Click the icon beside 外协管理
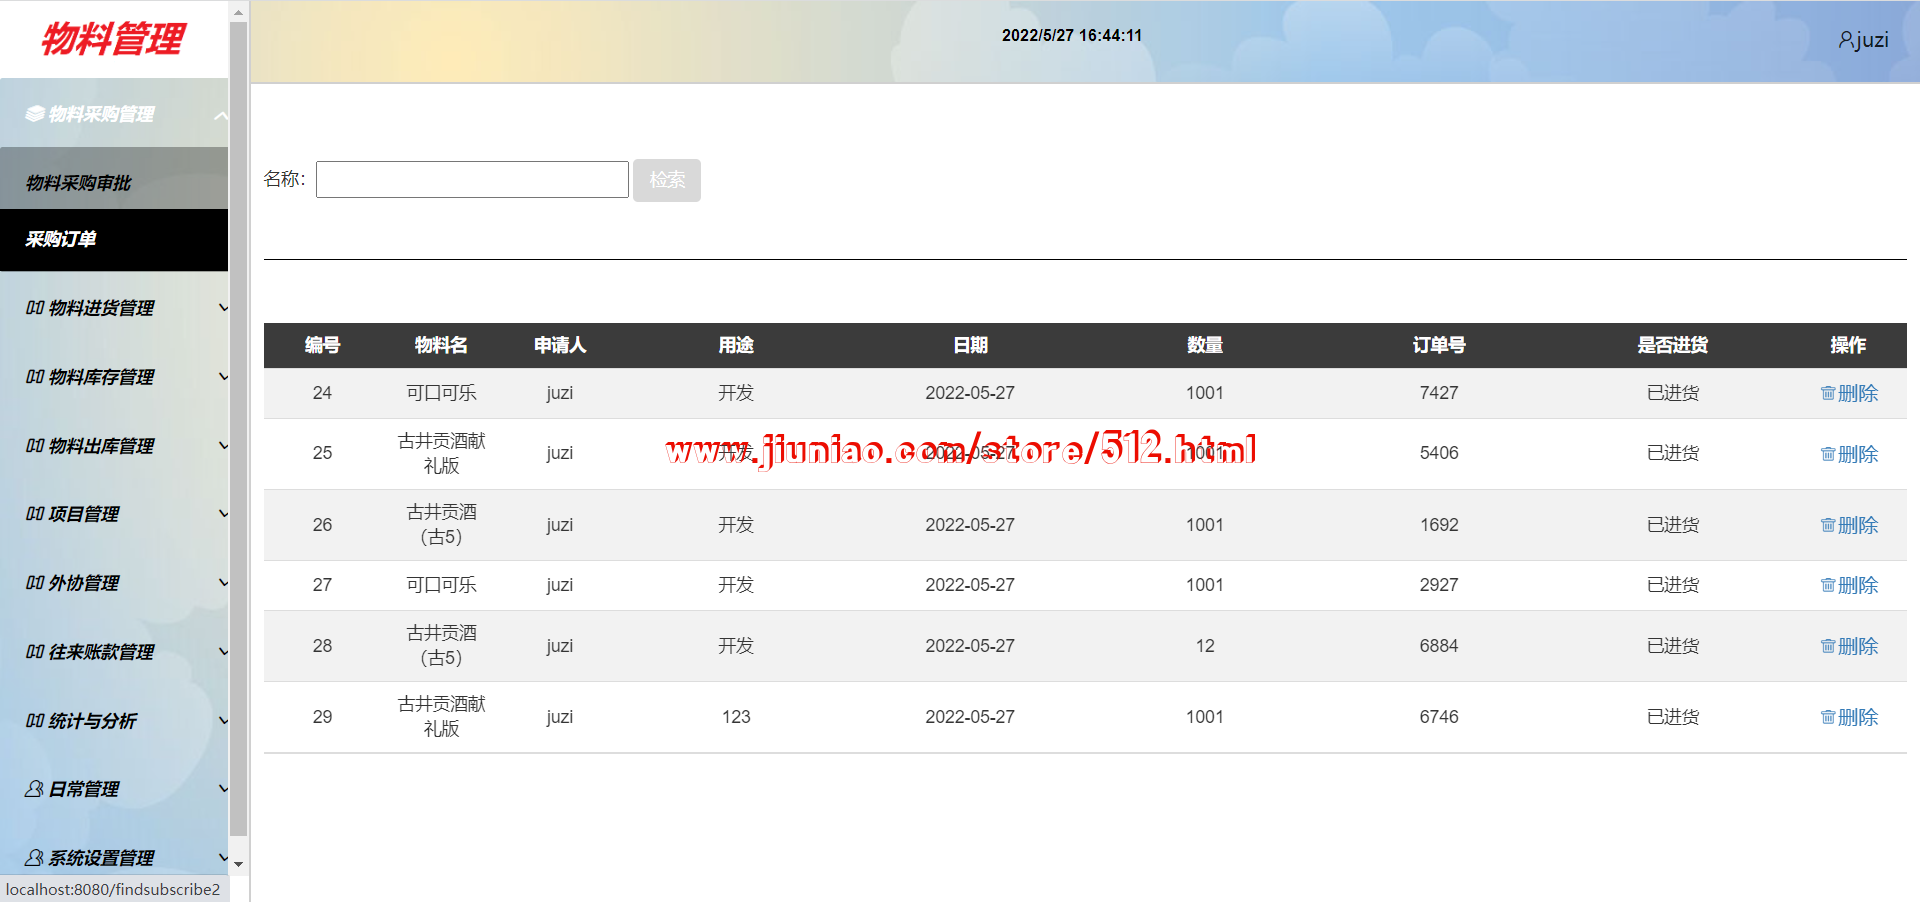The width and height of the screenshot is (1920, 902). click(x=35, y=583)
